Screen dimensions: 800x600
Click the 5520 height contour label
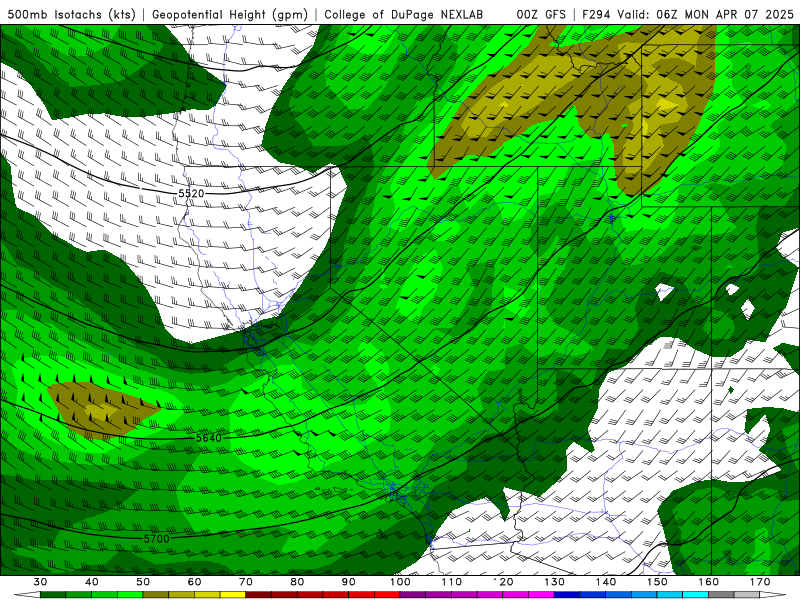[x=191, y=193]
